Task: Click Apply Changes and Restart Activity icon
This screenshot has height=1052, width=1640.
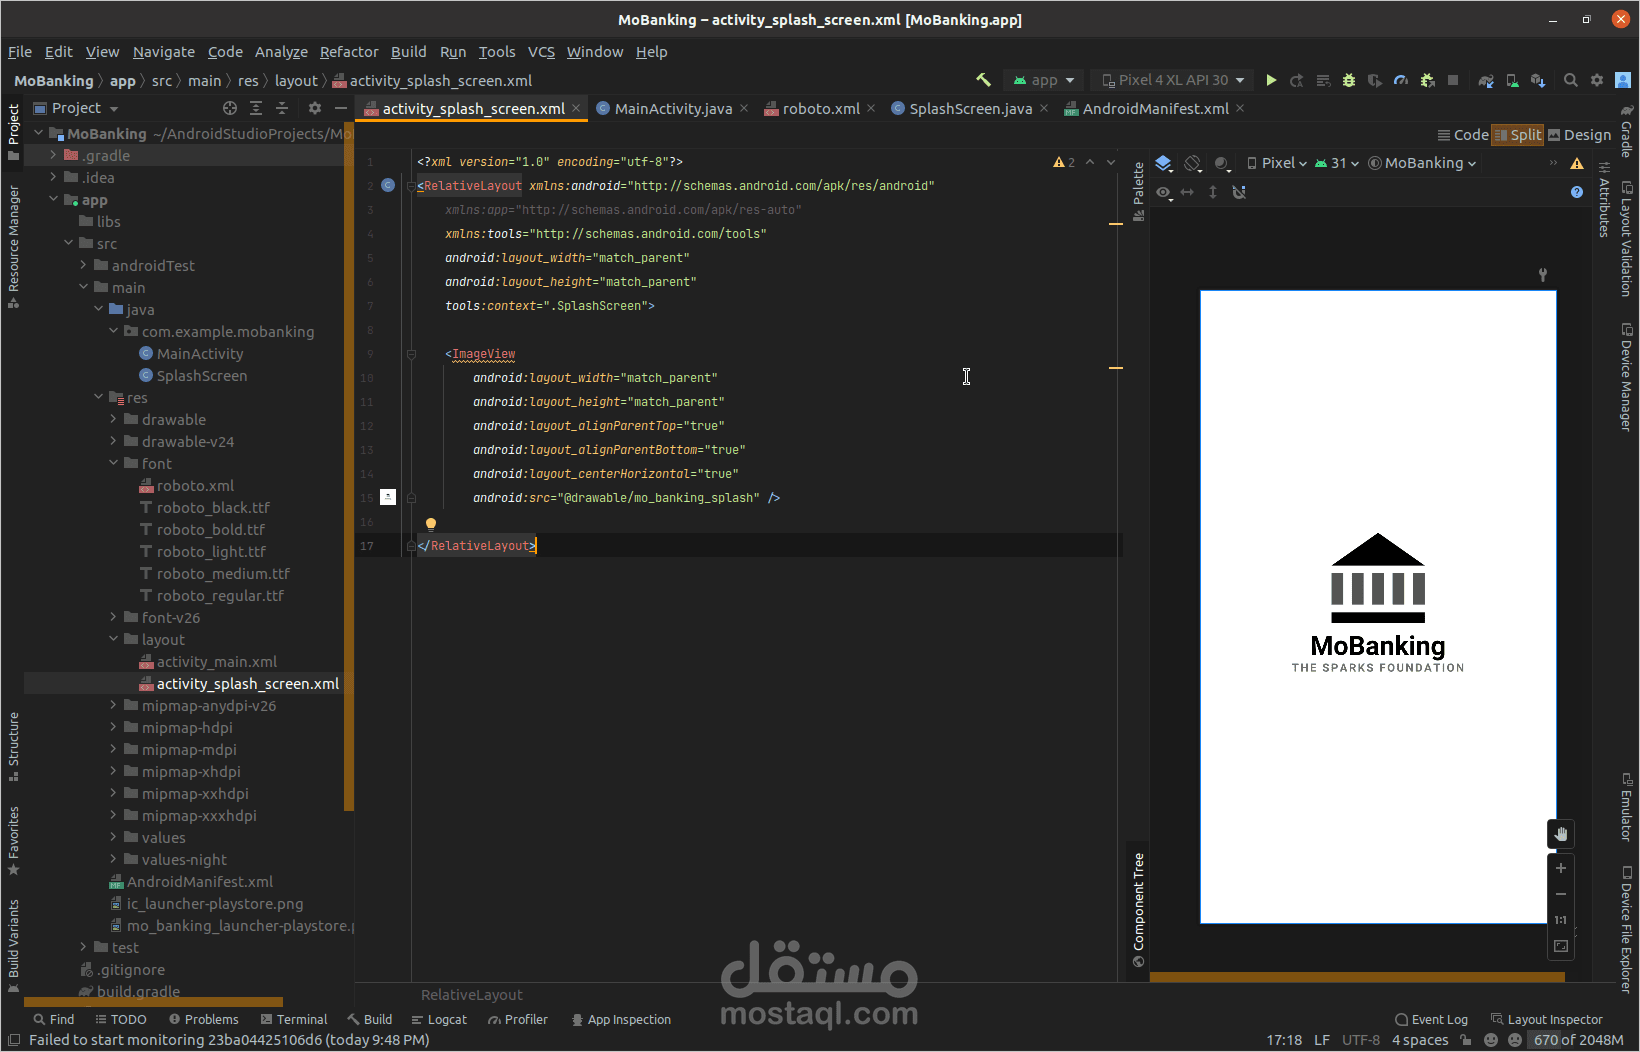Action: click(1297, 80)
